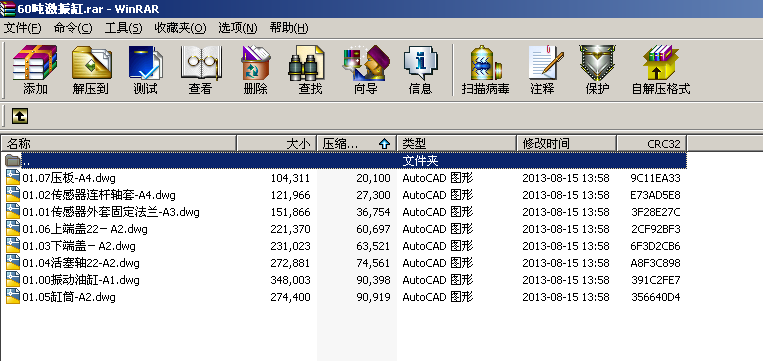Click size value 348,003
The height and width of the screenshot is (361, 763).
click(291, 280)
